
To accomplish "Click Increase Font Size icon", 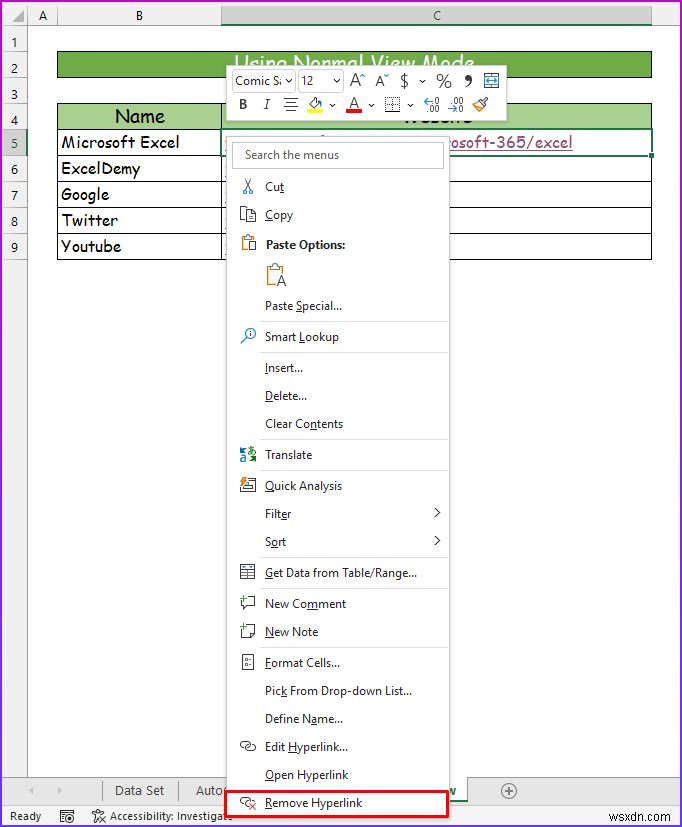I will [357, 80].
